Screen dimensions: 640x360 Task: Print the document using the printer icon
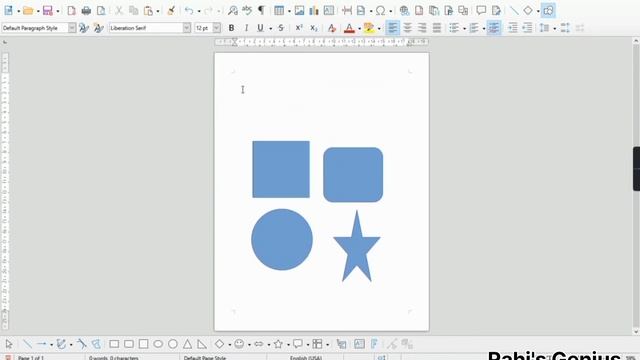click(86, 11)
